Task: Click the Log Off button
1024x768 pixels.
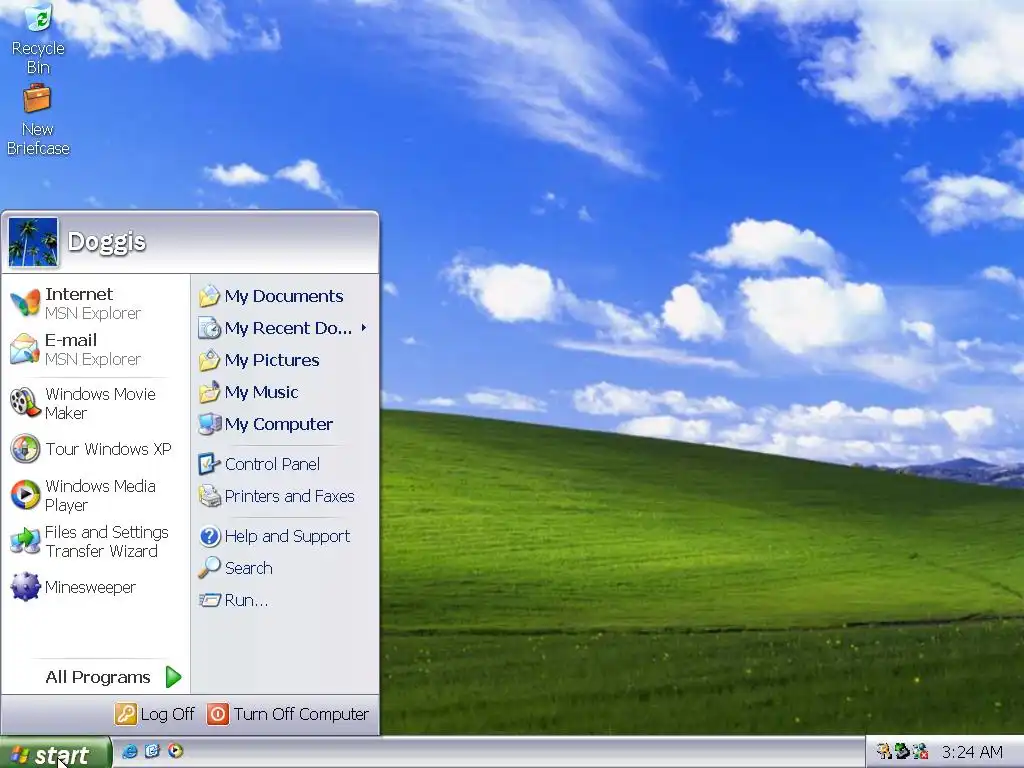Action: (x=155, y=714)
